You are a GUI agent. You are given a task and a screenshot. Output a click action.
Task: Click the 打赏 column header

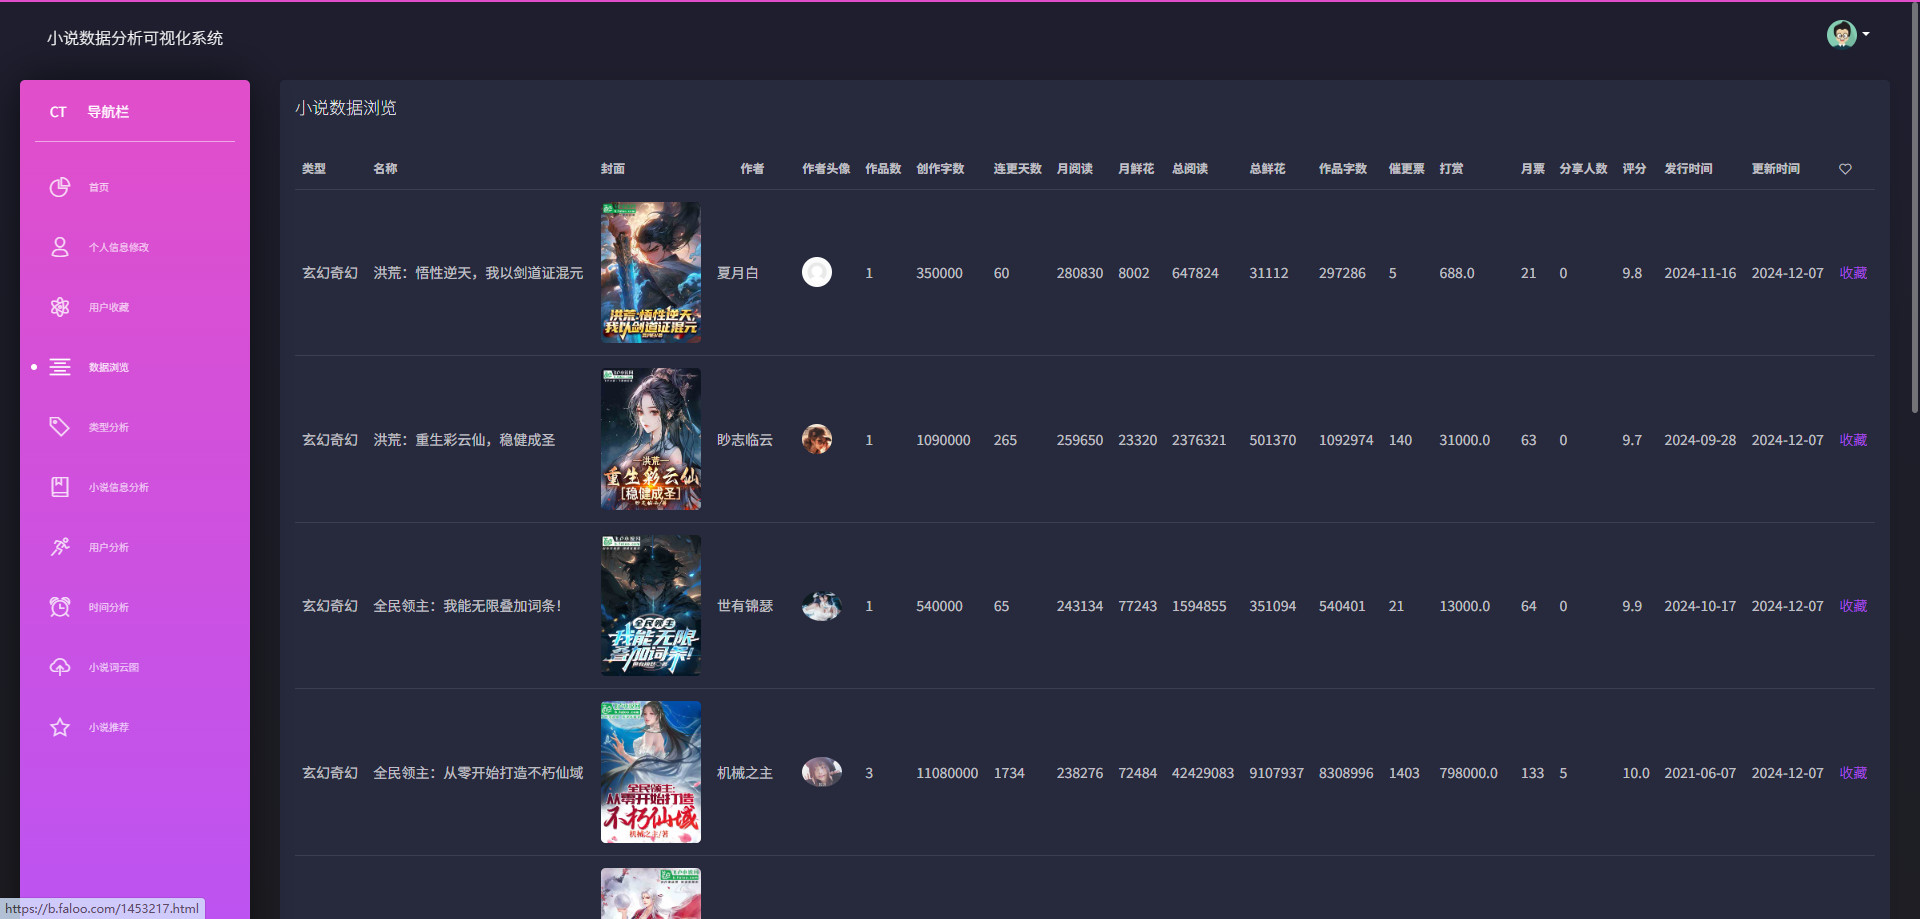[x=1451, y=169]
